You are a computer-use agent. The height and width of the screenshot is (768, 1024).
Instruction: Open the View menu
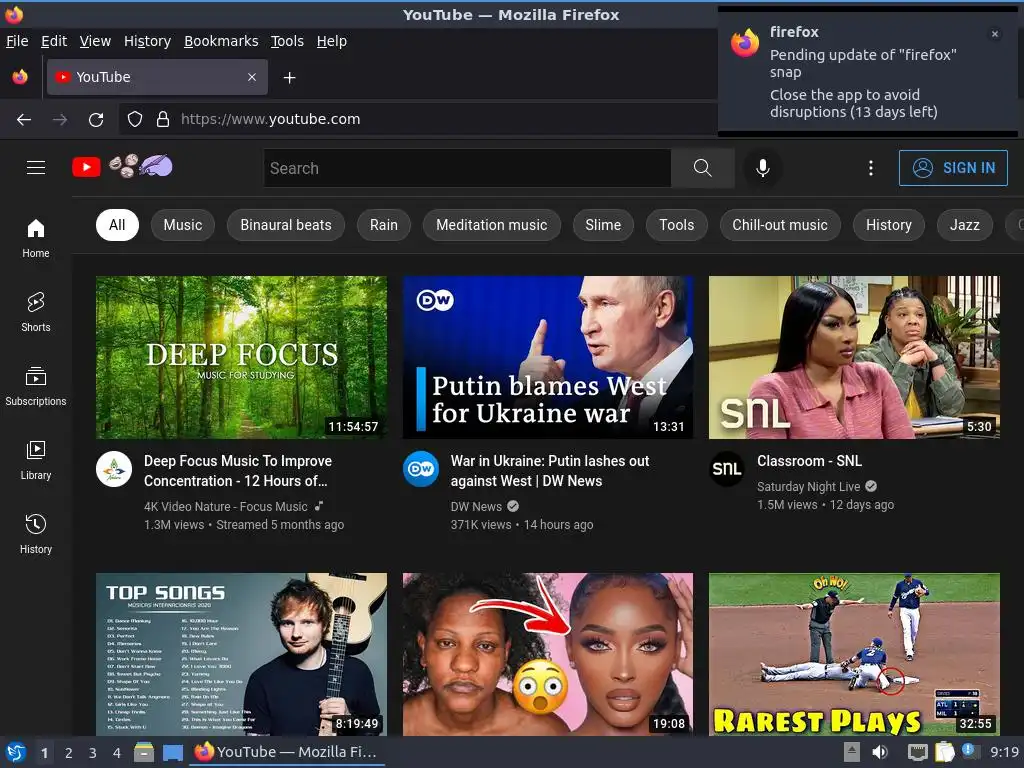point(95,41)
